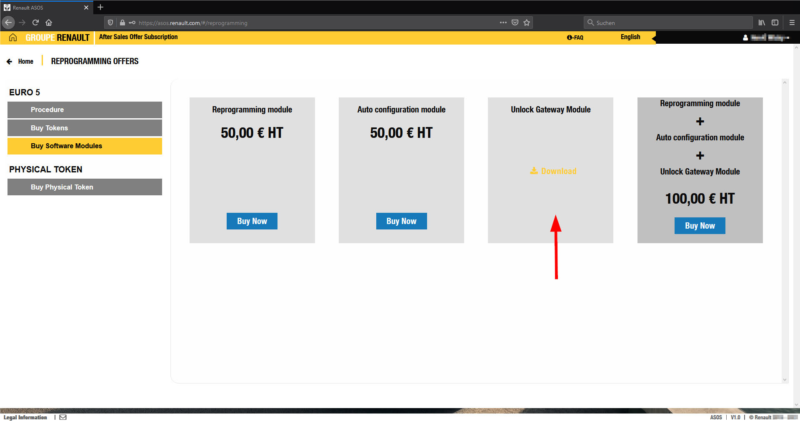Open Buy Physical Token sidebar item
Screen dimensions: 800x421
tap(84, 187)
